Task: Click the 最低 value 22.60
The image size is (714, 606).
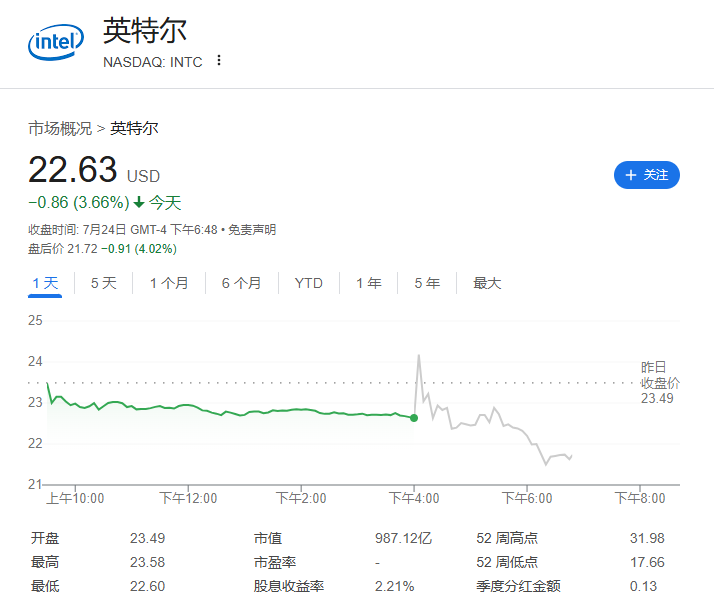Action: (148, 586)
